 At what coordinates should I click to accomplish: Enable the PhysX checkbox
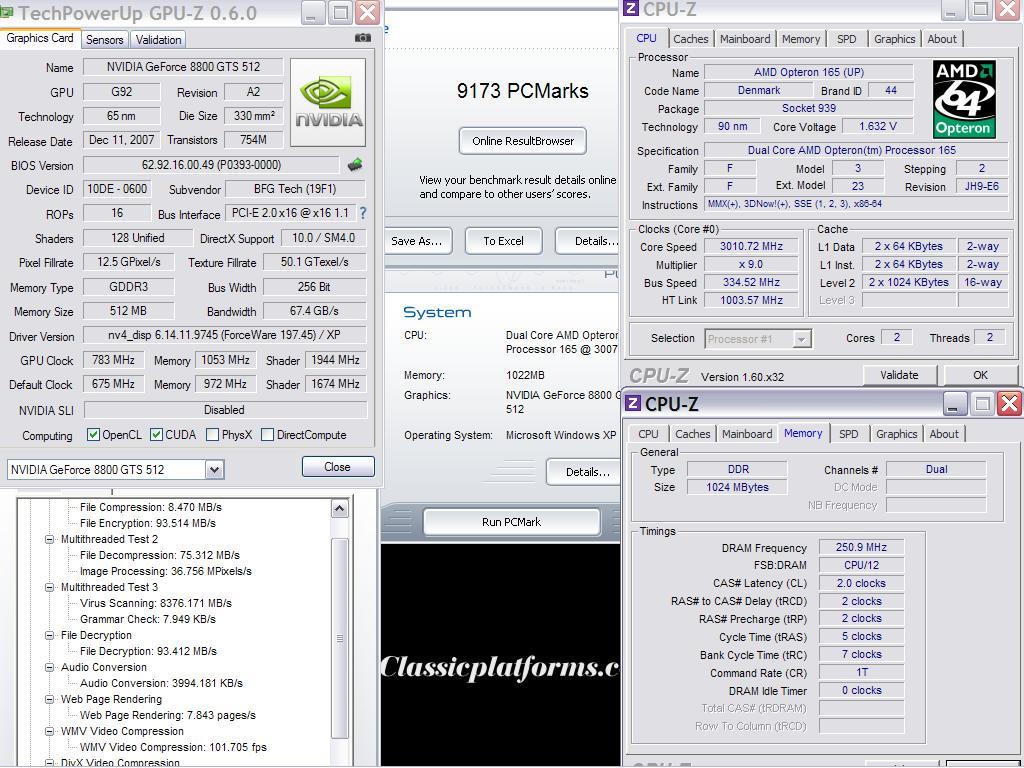tap(212, 435)
